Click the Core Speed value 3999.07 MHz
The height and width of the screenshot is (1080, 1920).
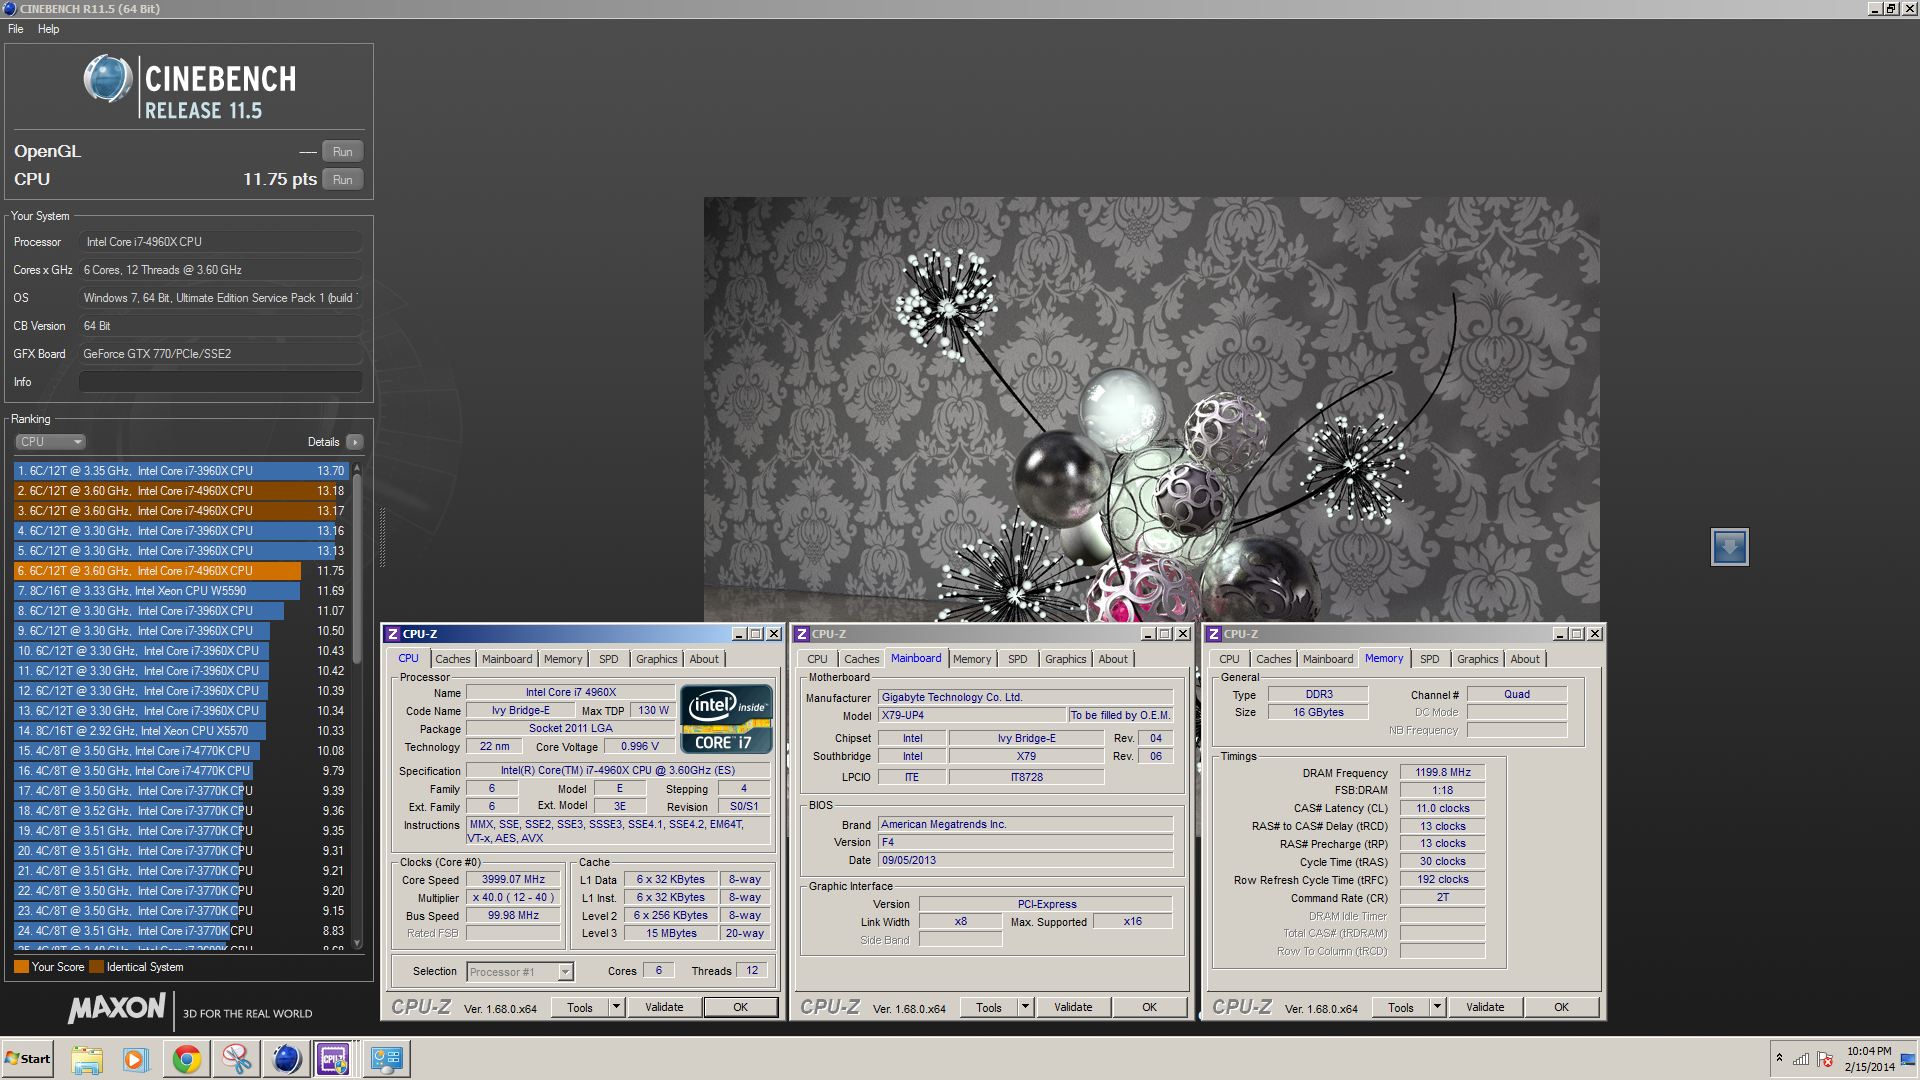click(x=513, y=880)
